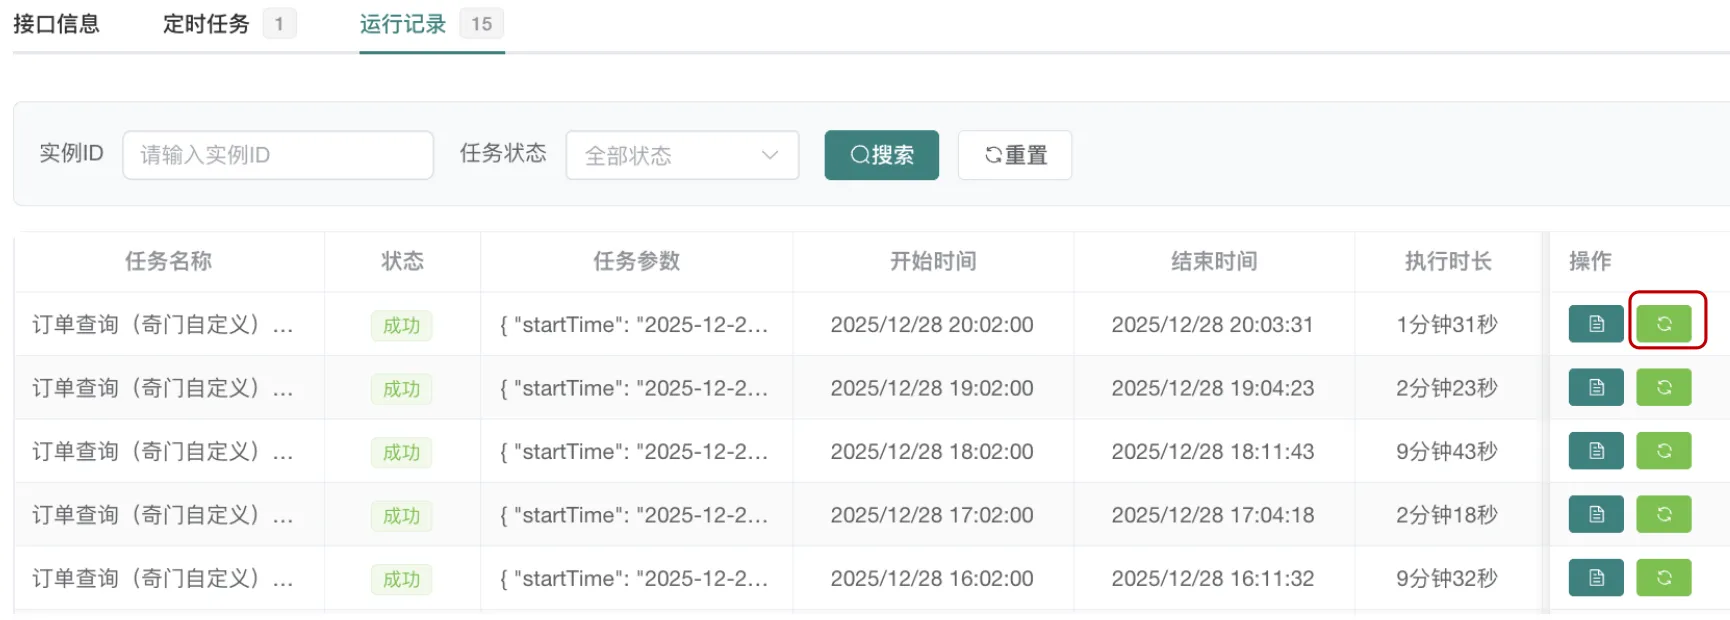Open the 定时任务 tab
This screenshot has width=1730, height=620.
click(x=206, y=24)
